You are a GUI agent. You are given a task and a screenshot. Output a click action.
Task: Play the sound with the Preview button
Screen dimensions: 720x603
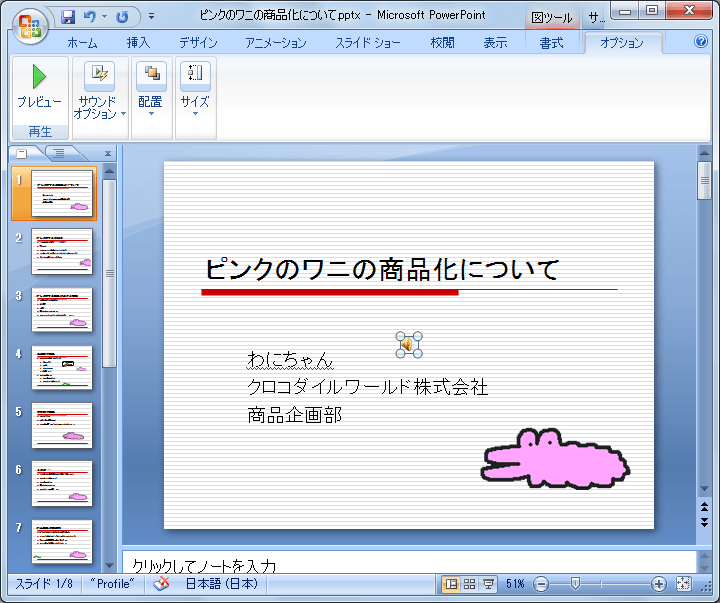[x=39, y=86]
